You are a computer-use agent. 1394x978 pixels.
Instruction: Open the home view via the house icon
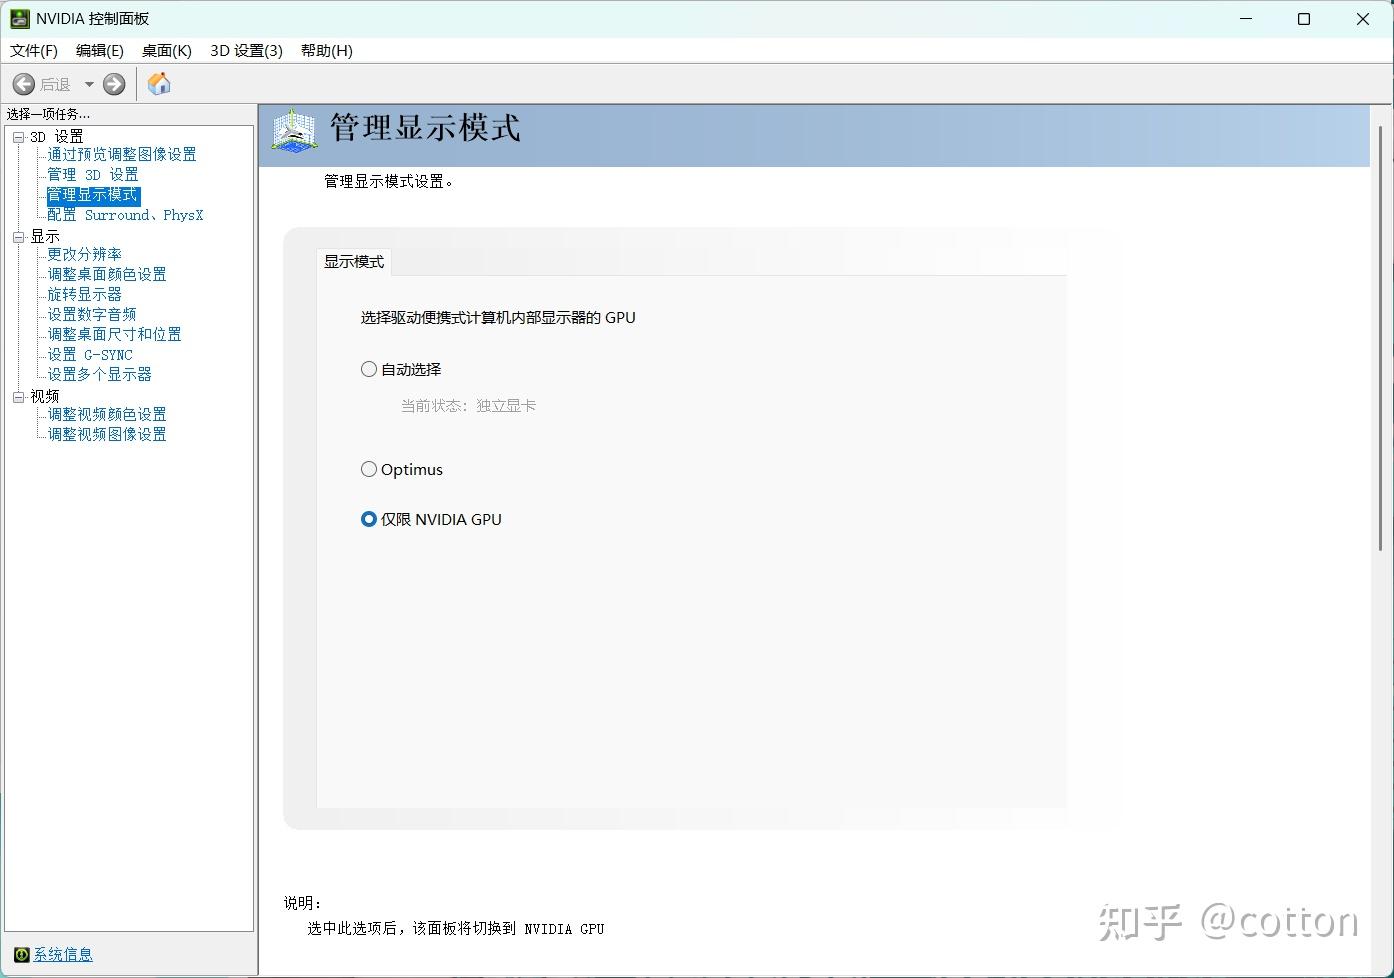tap(158, 84)
